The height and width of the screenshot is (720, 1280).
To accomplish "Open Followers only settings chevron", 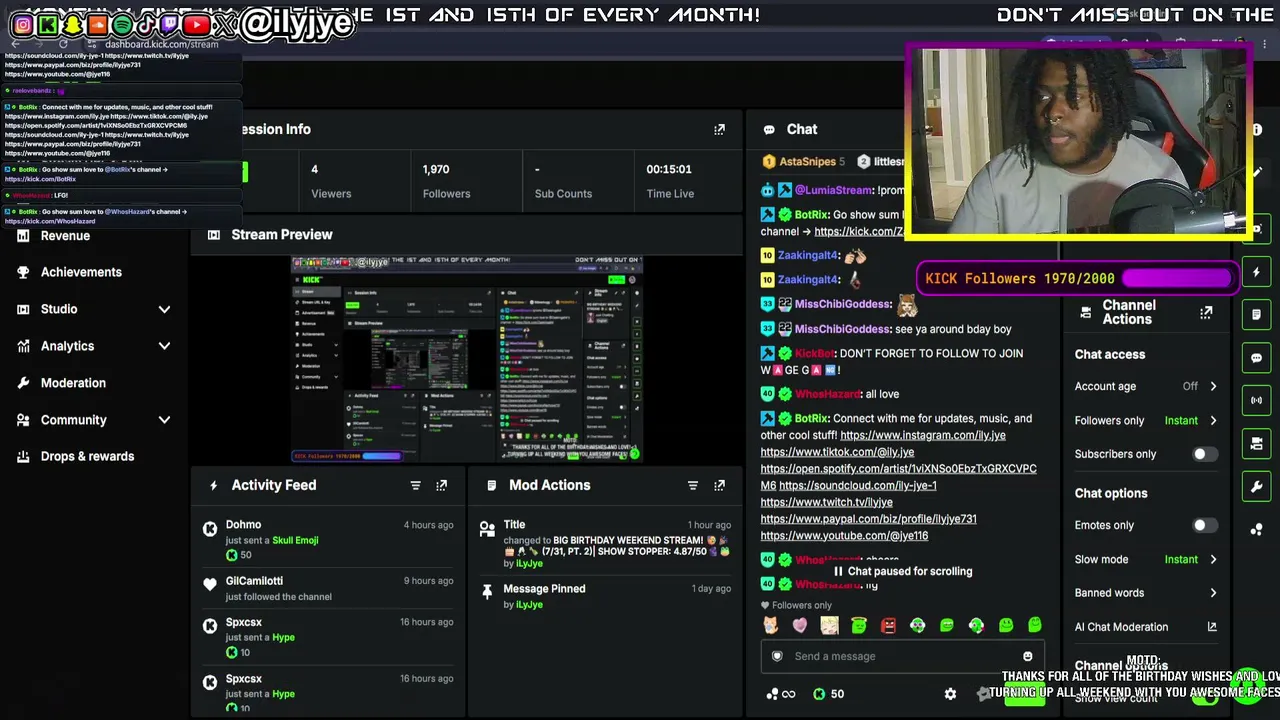I will point(1213,421).
